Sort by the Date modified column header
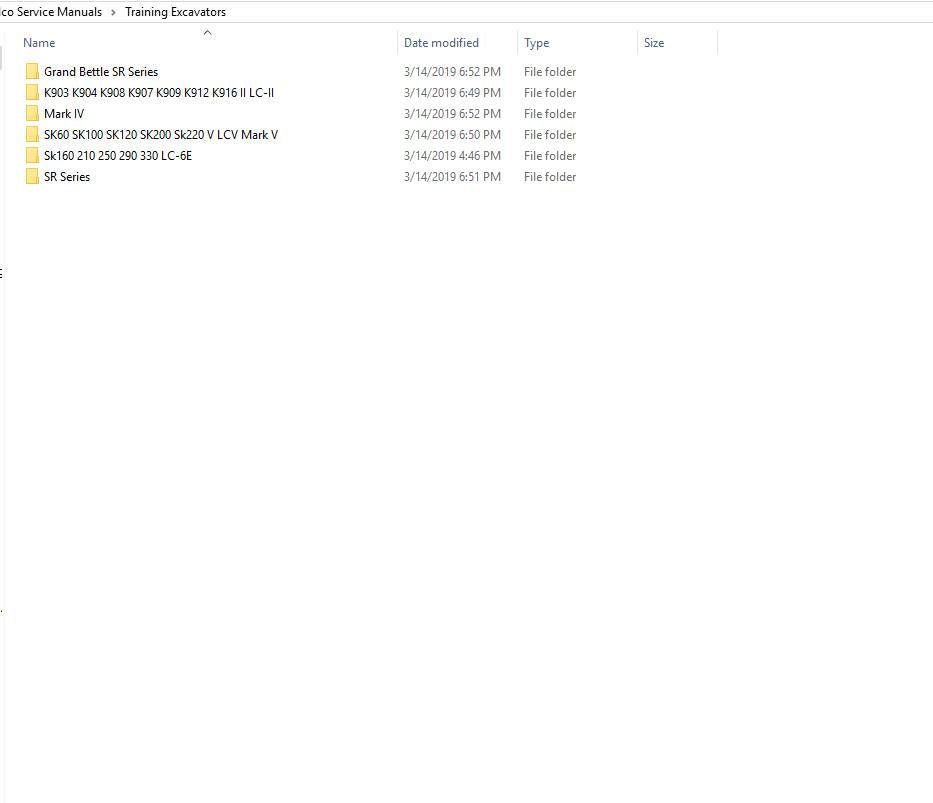Image resolution: width=933 pixels, height=803 pixels. 441,43
